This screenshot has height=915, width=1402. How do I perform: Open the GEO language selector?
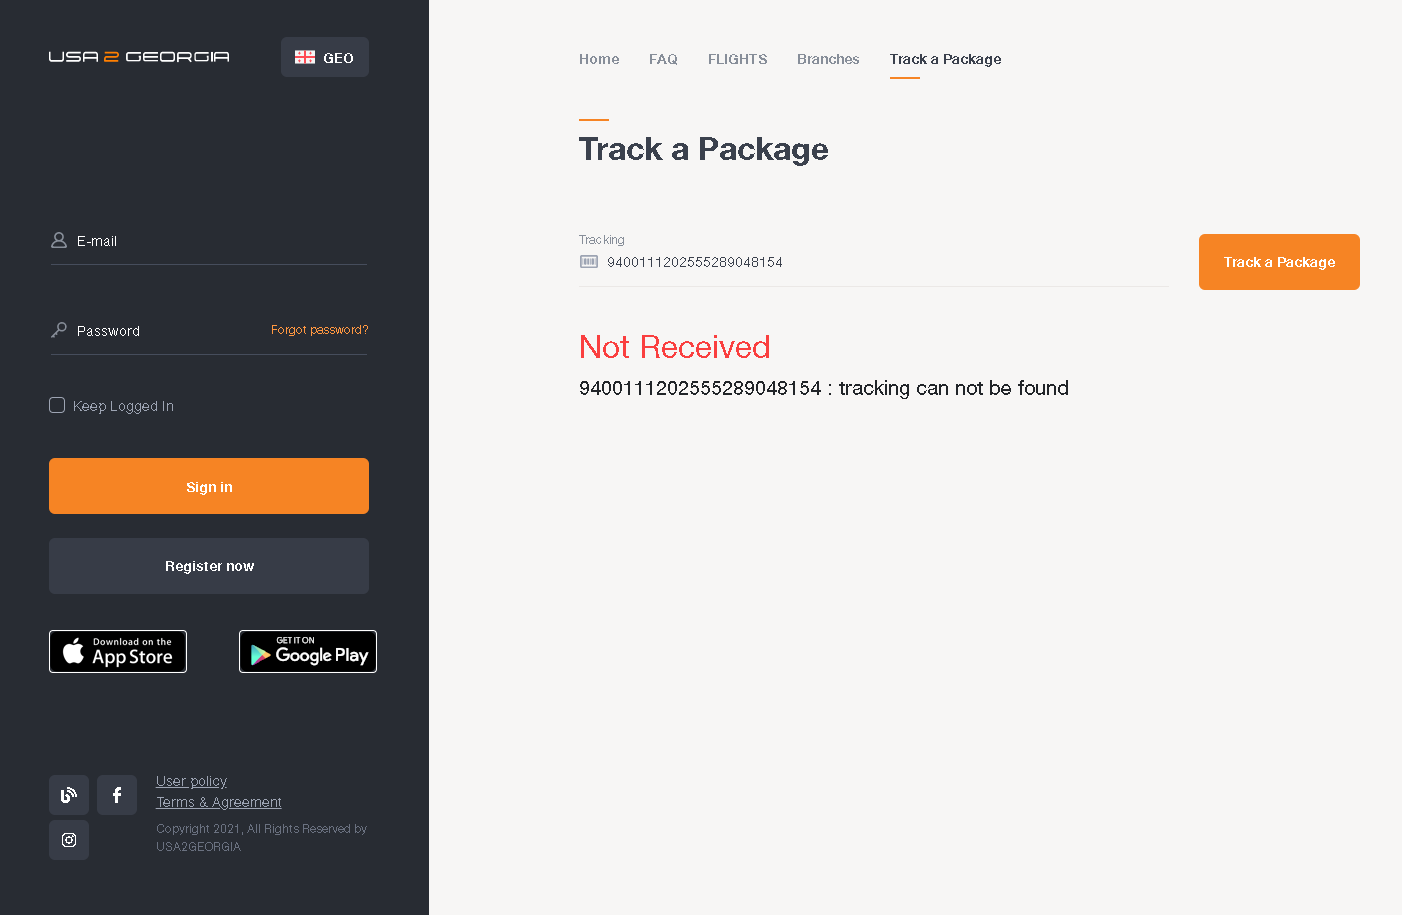(325, 57)
